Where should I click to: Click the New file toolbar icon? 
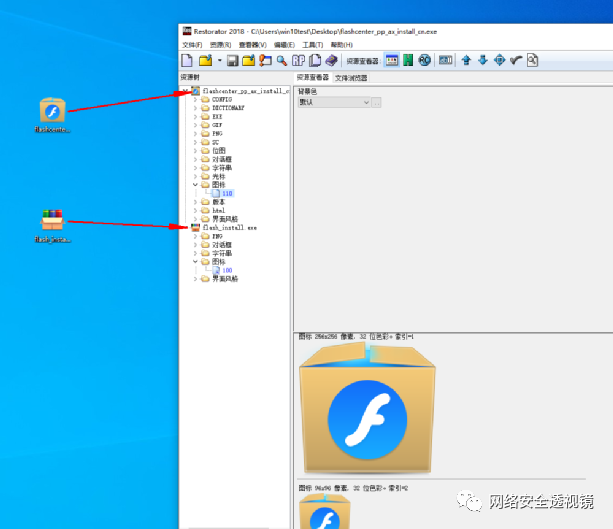(187, 61)
